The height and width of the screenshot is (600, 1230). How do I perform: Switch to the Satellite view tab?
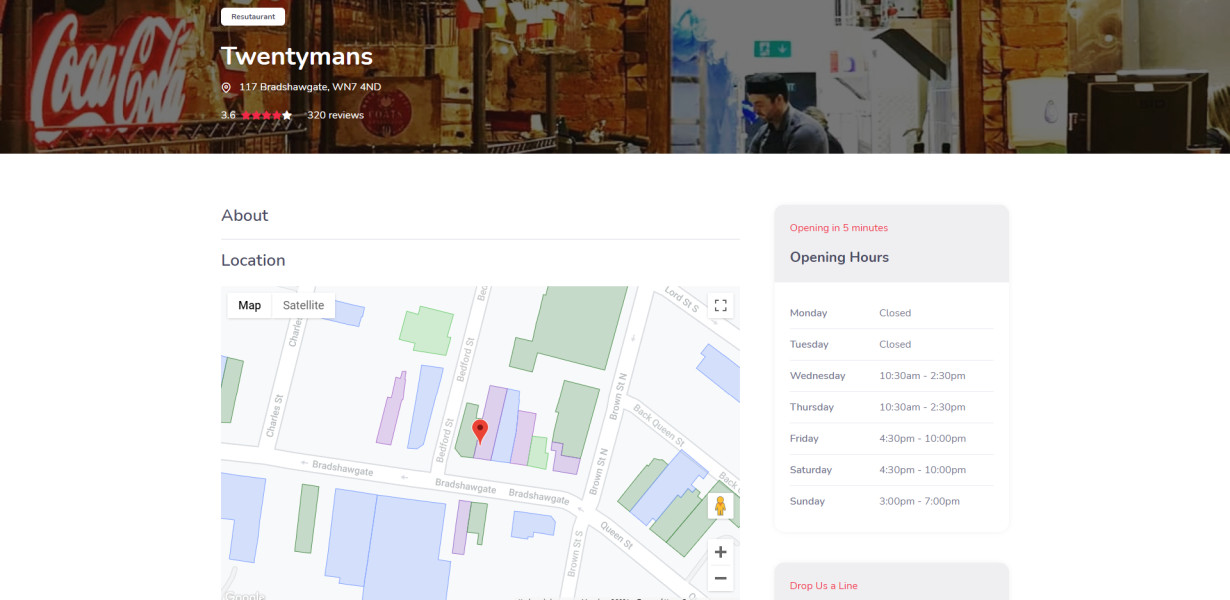tap(303, 305)
